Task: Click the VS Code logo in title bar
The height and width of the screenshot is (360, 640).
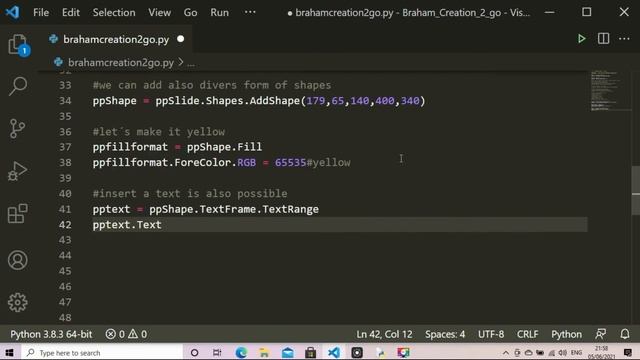Action: (12, 12)
